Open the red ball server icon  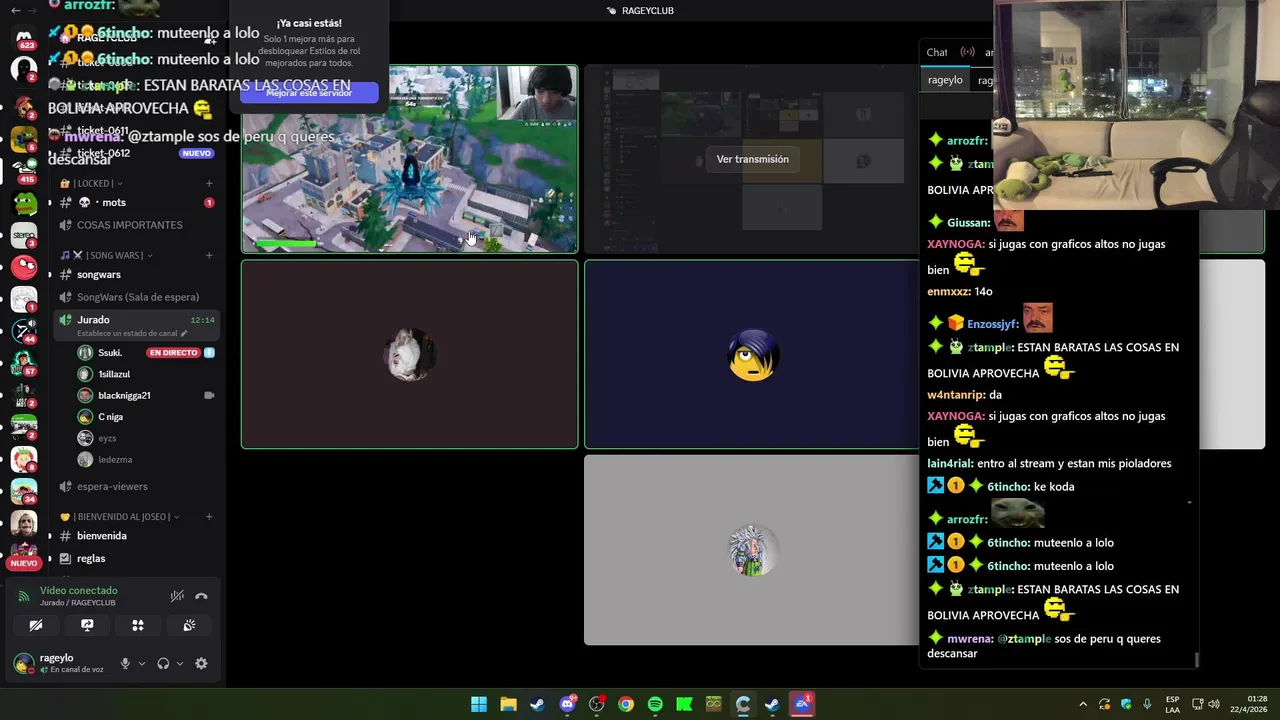pos(24,268)
